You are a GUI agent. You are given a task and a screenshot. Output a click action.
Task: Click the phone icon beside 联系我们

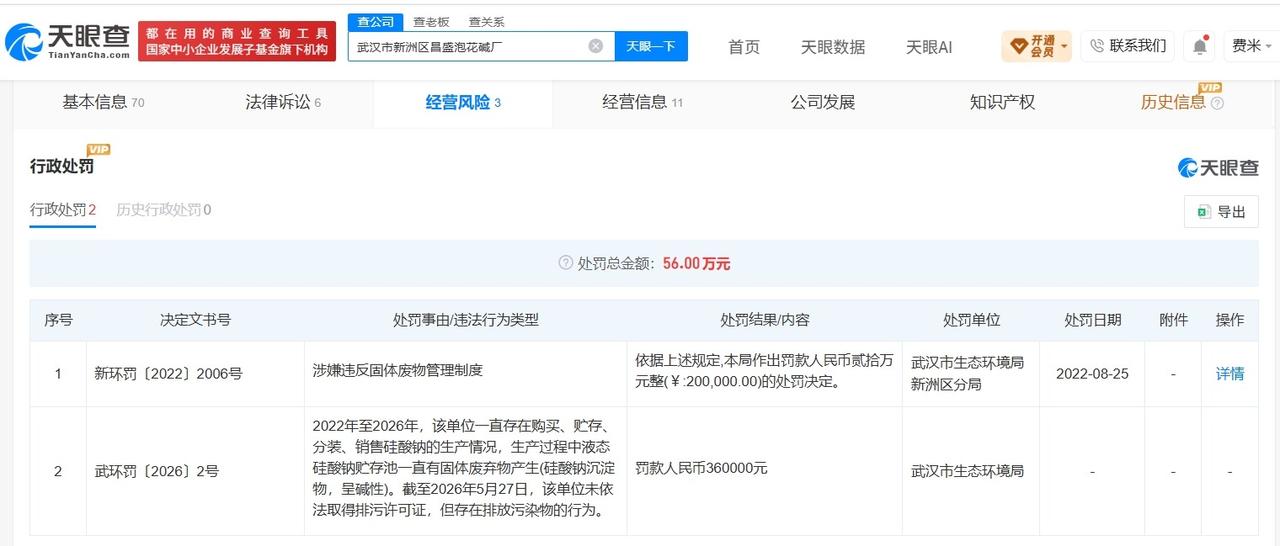(1096, 46)
